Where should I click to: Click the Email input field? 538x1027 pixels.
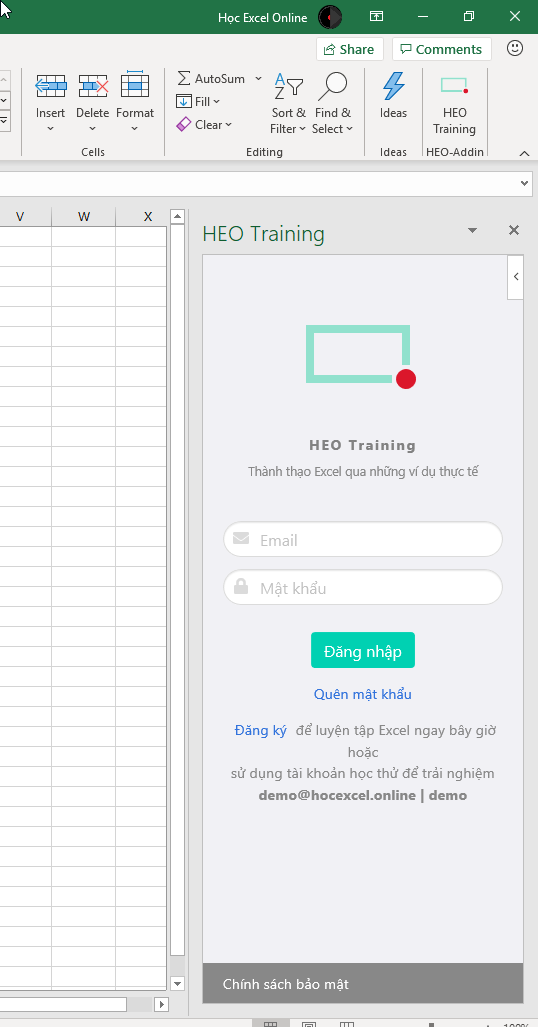pos(363,540)
